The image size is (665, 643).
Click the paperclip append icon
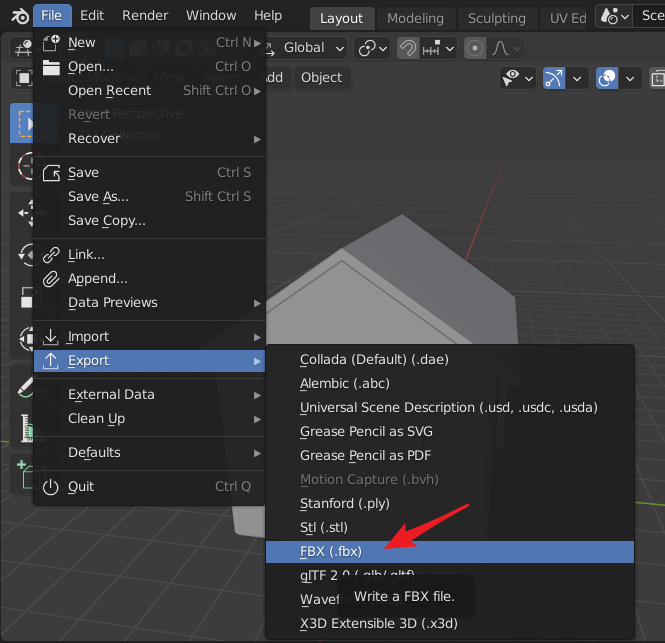pyautogui.click(x=51, y=279)
